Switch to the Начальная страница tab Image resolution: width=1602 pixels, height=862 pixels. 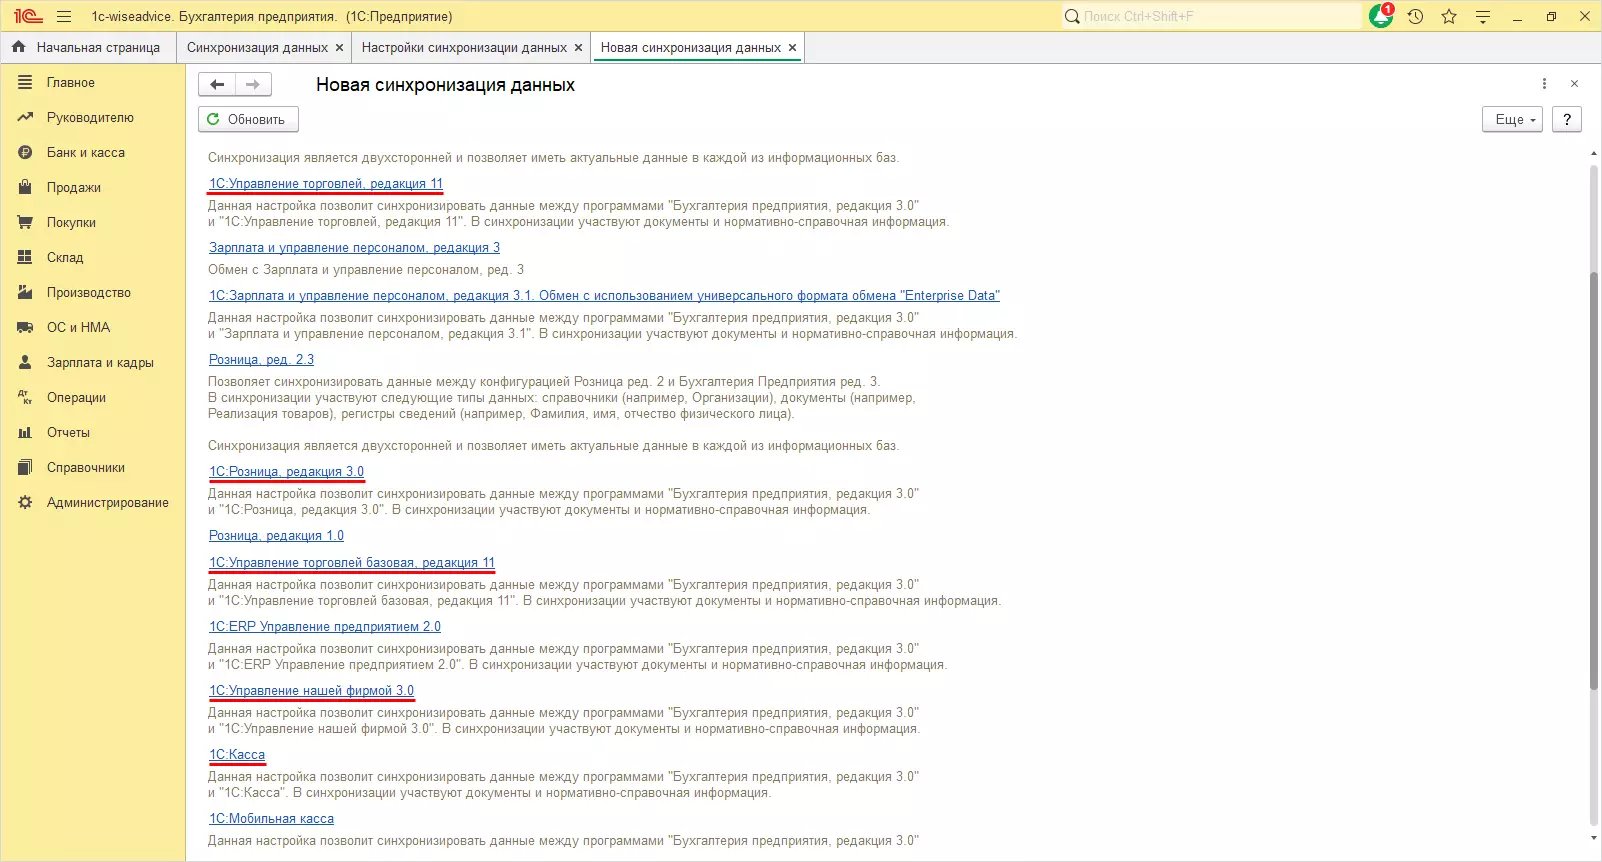point(88,47)
